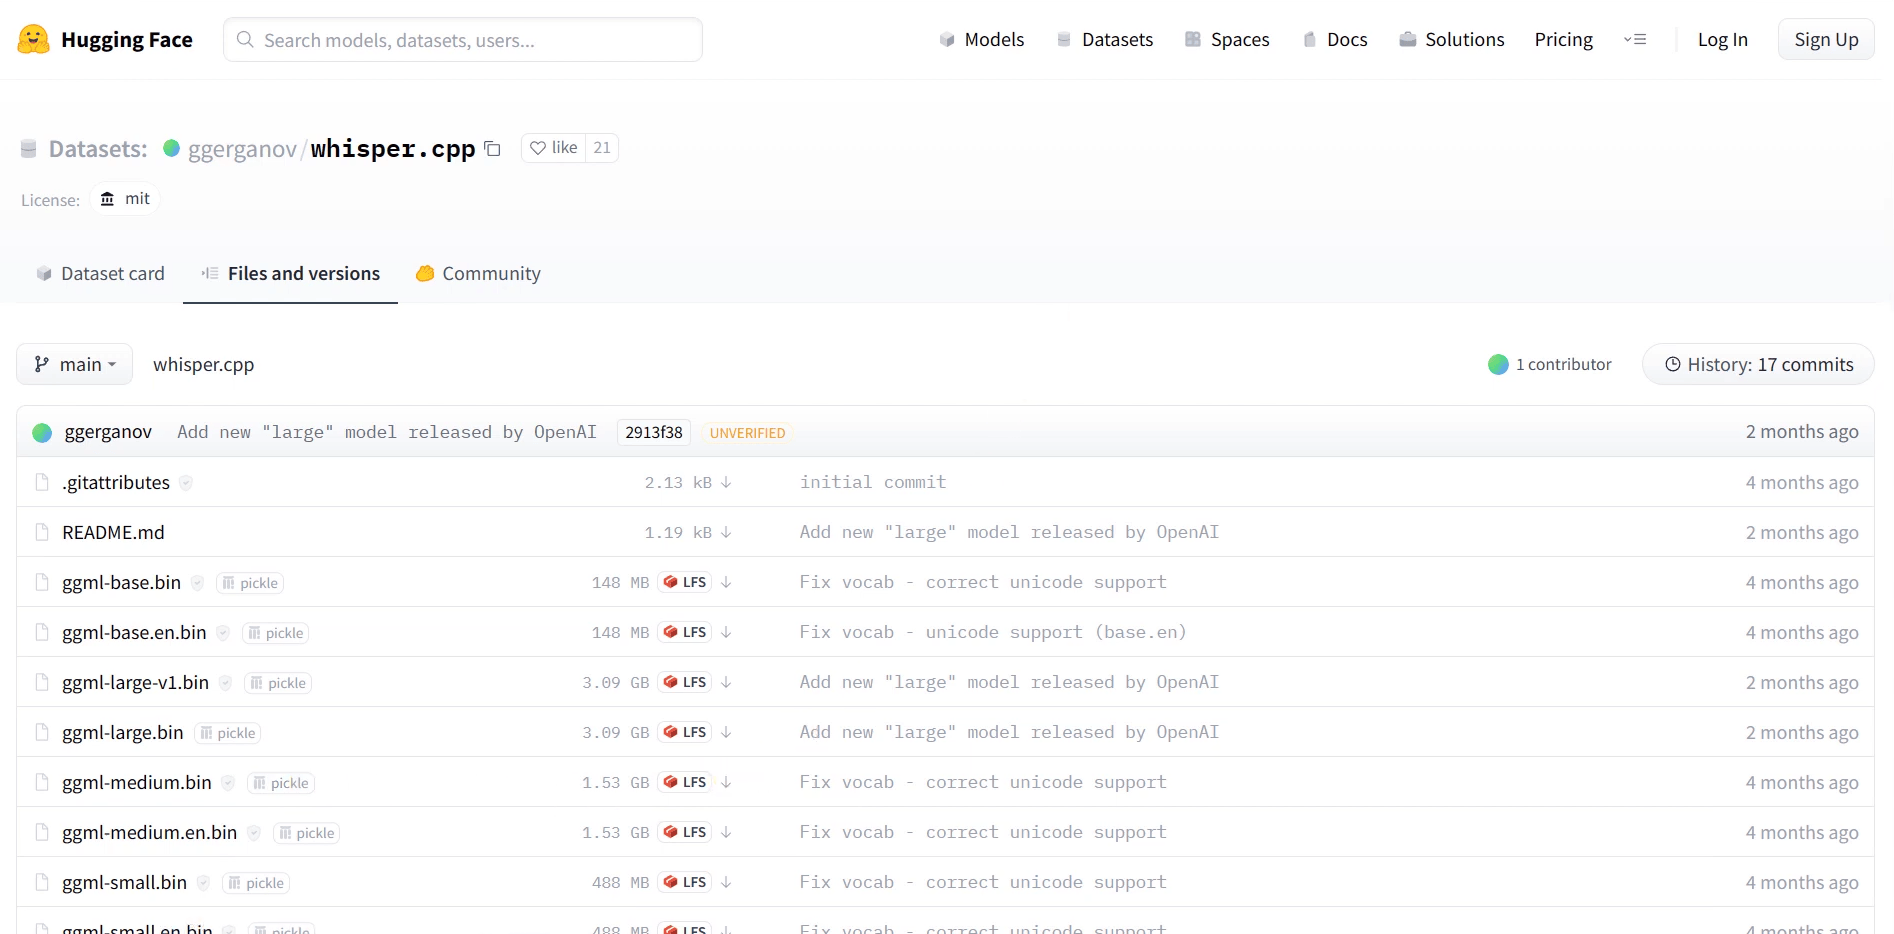Download ggml-large.bin via arrow icon
The height and width of the screenshot is (934, 1894).
[726, 732]
